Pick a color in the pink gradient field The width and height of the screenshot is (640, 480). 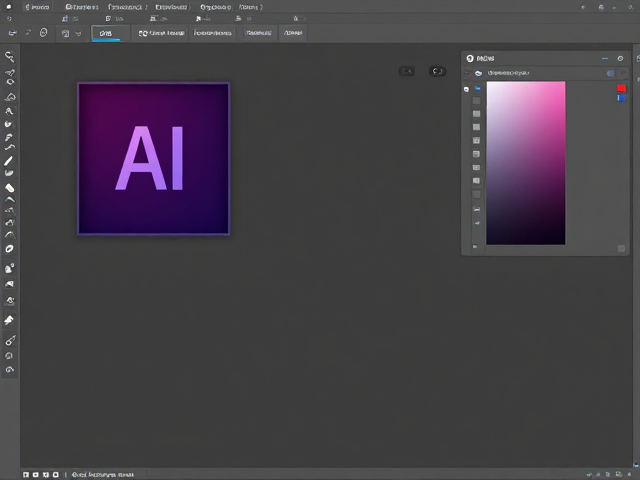click(x=526, y=163)
